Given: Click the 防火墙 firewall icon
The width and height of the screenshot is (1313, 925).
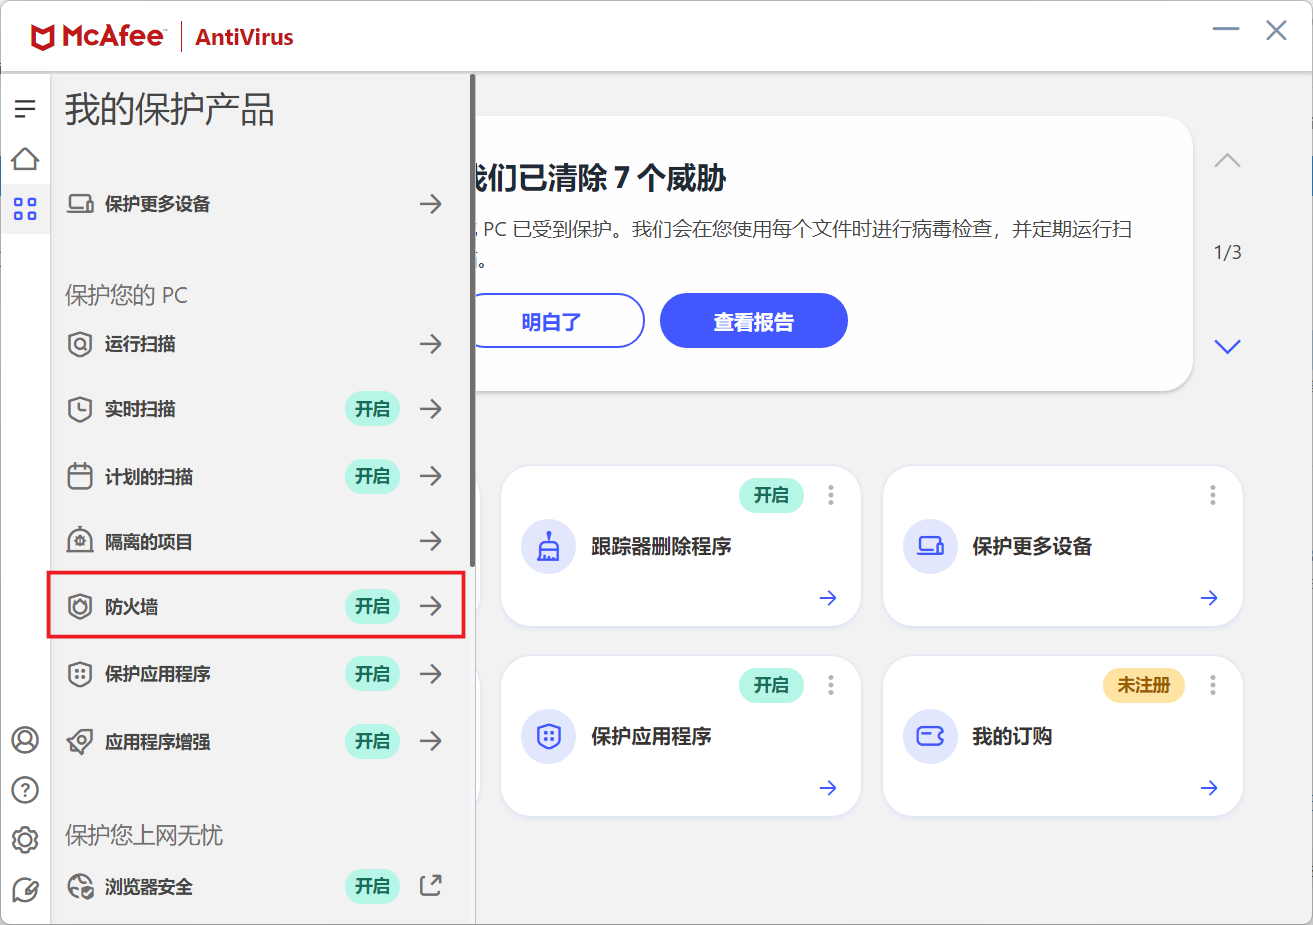Looking at the screenshot, I should (80, 606).
